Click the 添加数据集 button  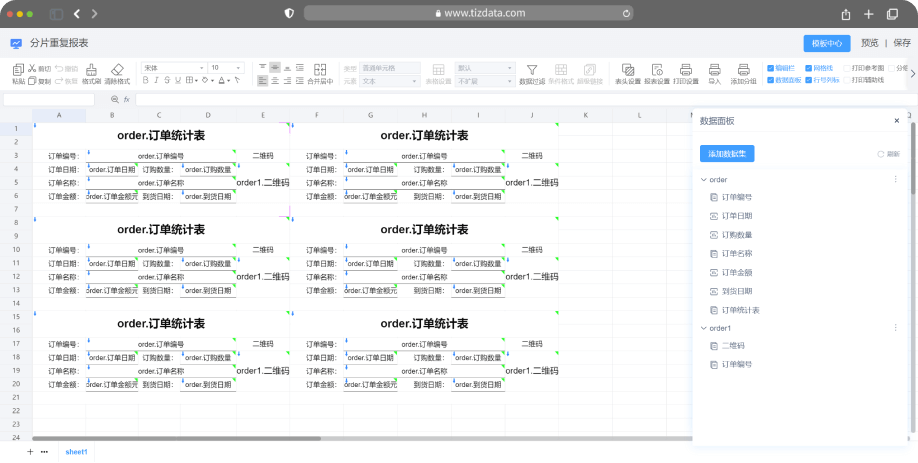point(727,154)
